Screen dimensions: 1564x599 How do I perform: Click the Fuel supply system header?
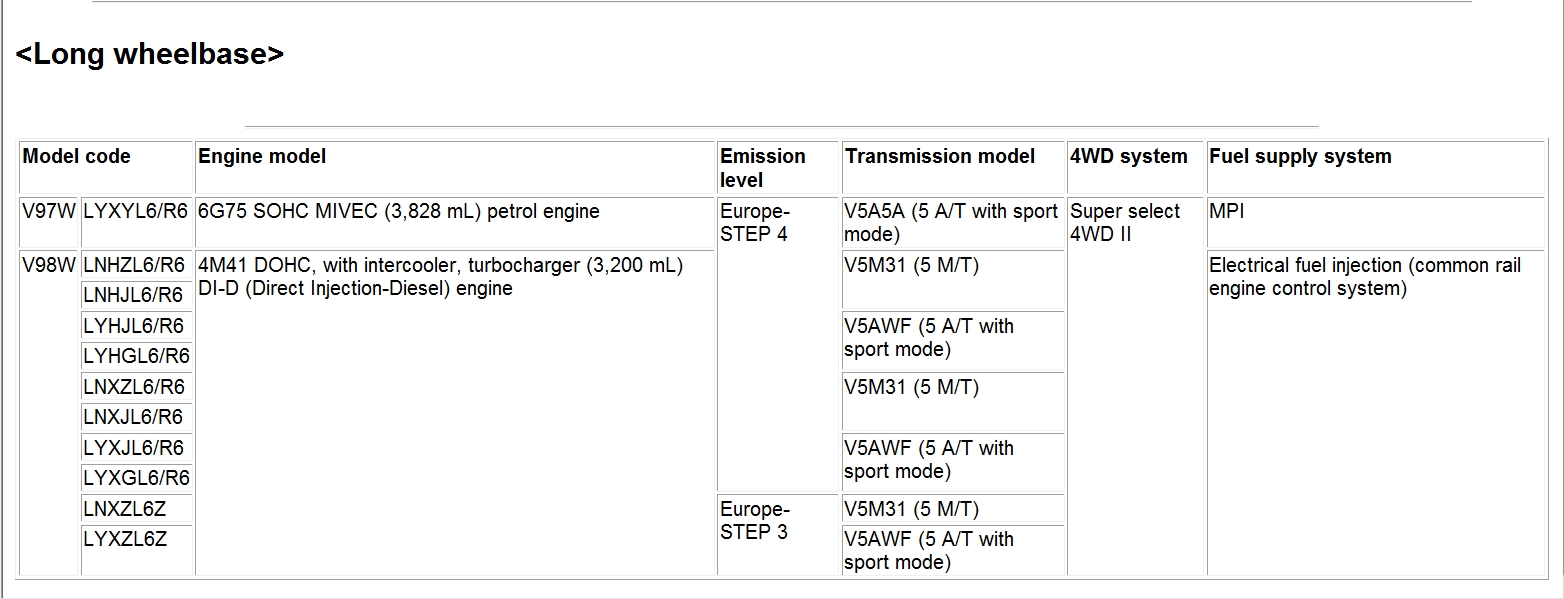1300,157
